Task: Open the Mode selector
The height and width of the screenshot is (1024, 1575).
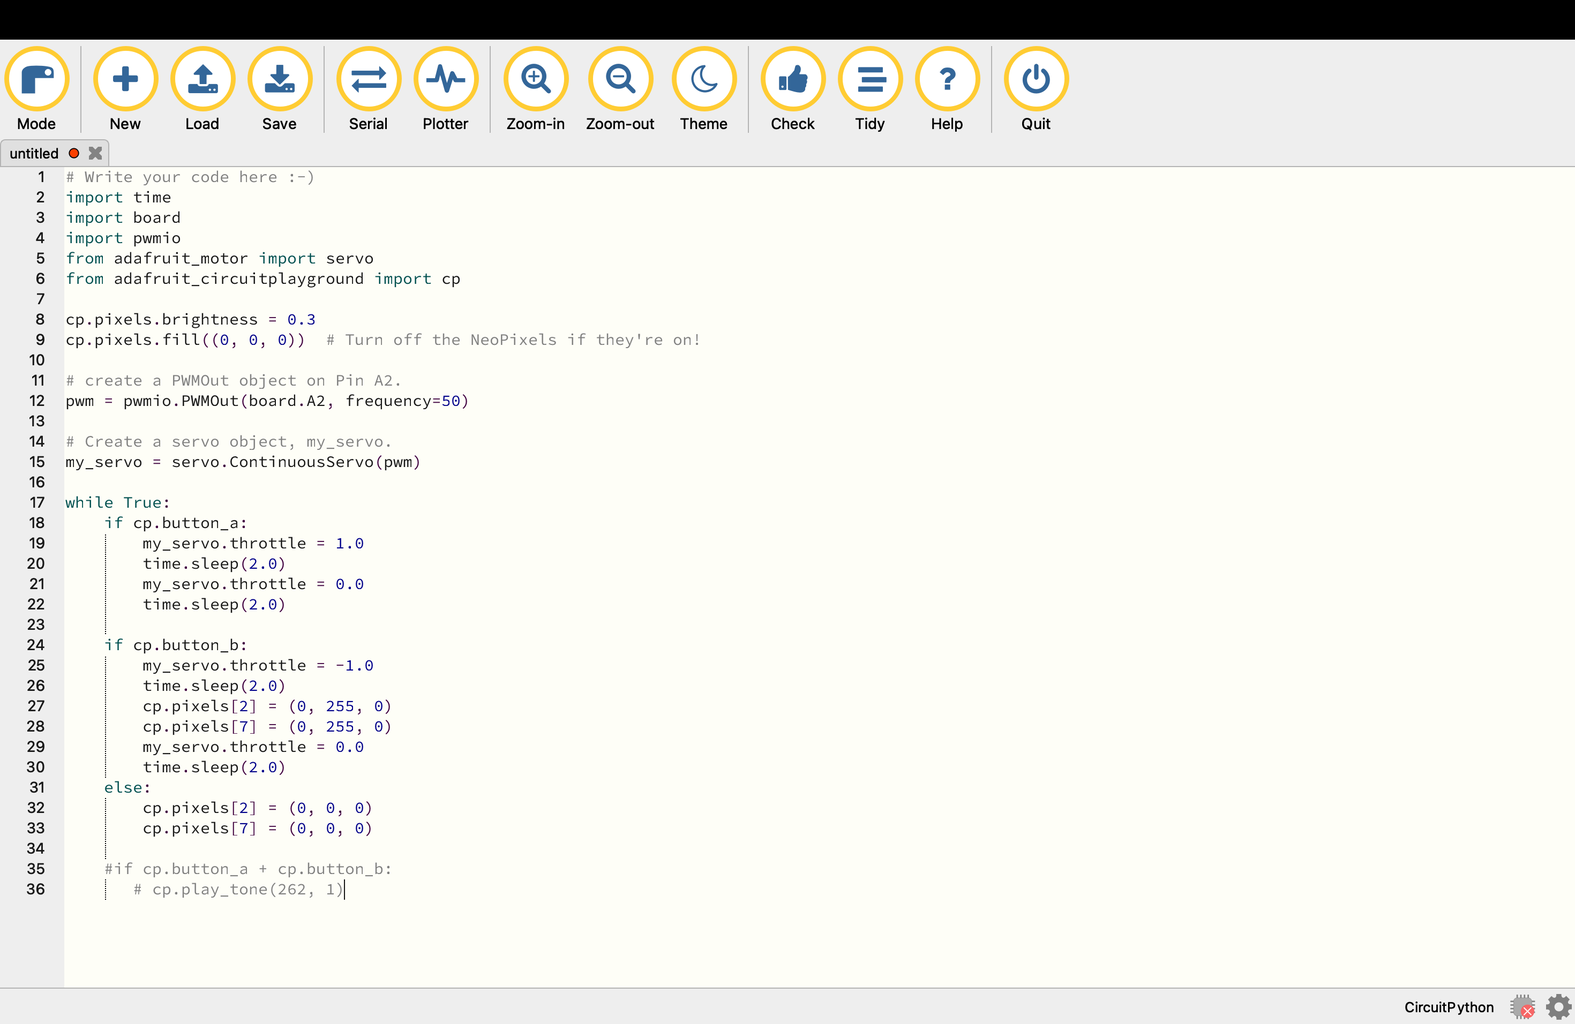Action: click(x=37, y=80)
